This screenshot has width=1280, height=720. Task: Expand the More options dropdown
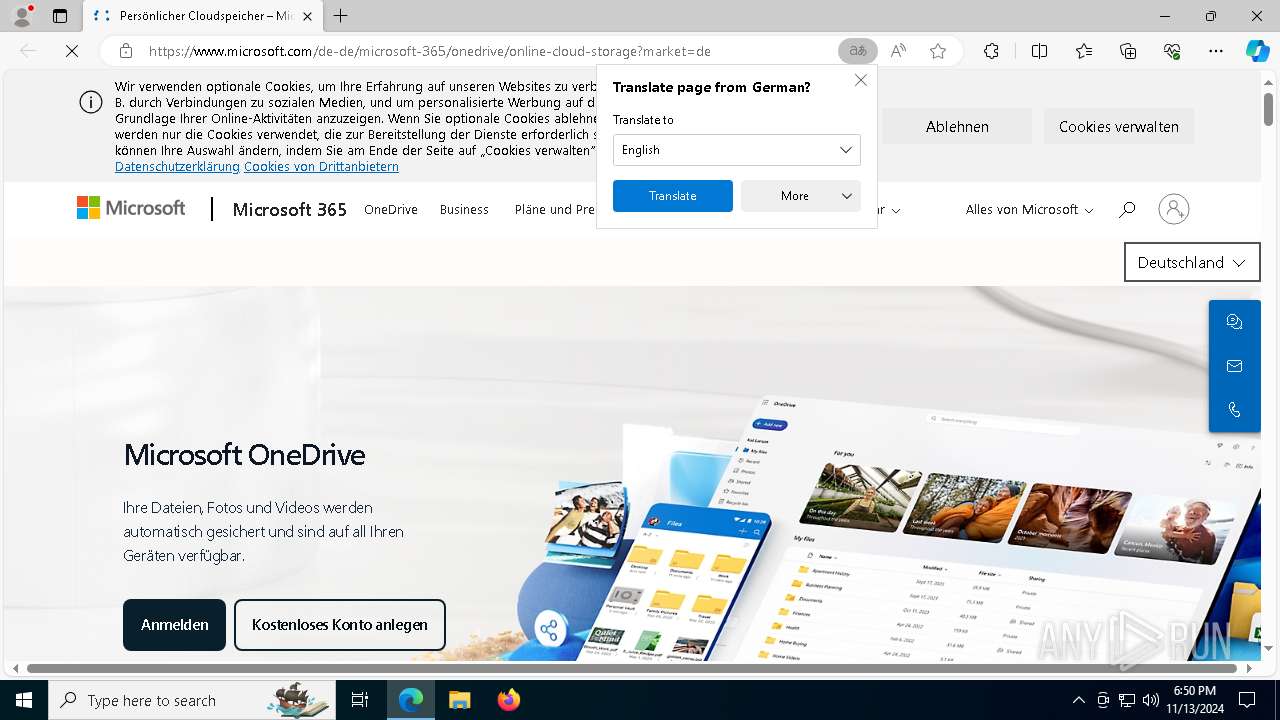(x=801, y=196)
